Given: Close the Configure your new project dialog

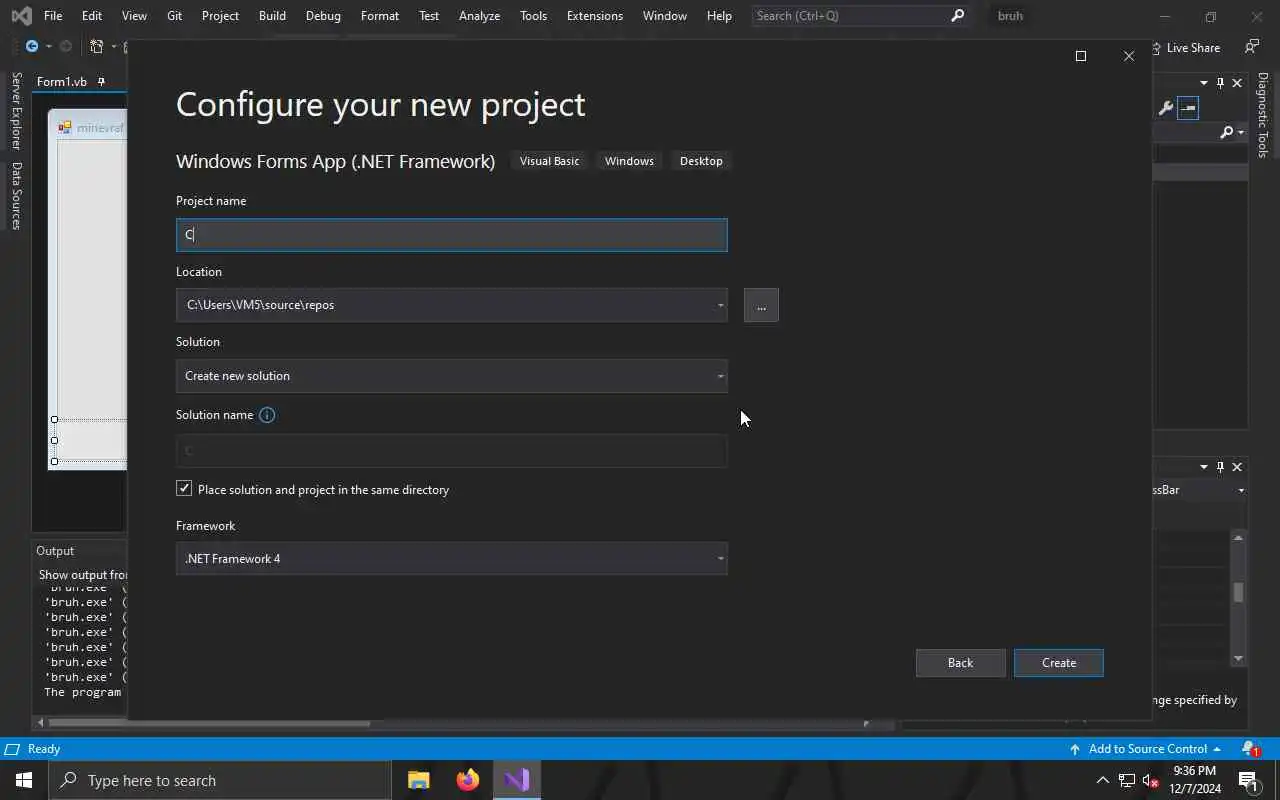Looking at the screenshot, I should [1129, 56].
